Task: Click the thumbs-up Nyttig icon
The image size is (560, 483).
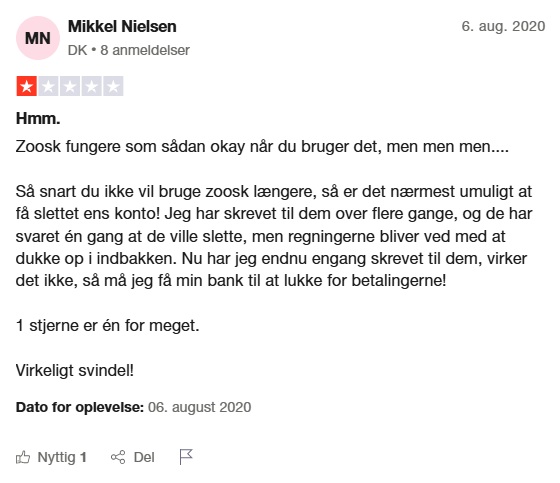Action: point(23,457)
